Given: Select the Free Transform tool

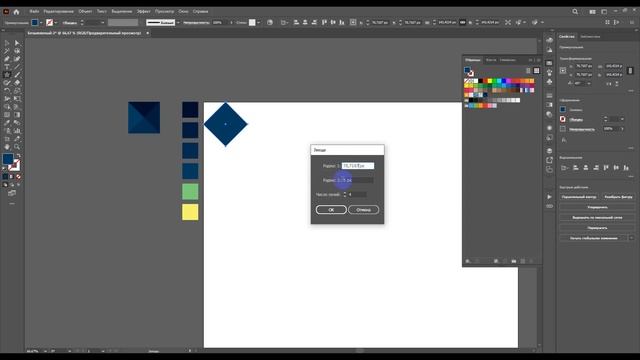Looking at the screenshot, I should (17, 99).
